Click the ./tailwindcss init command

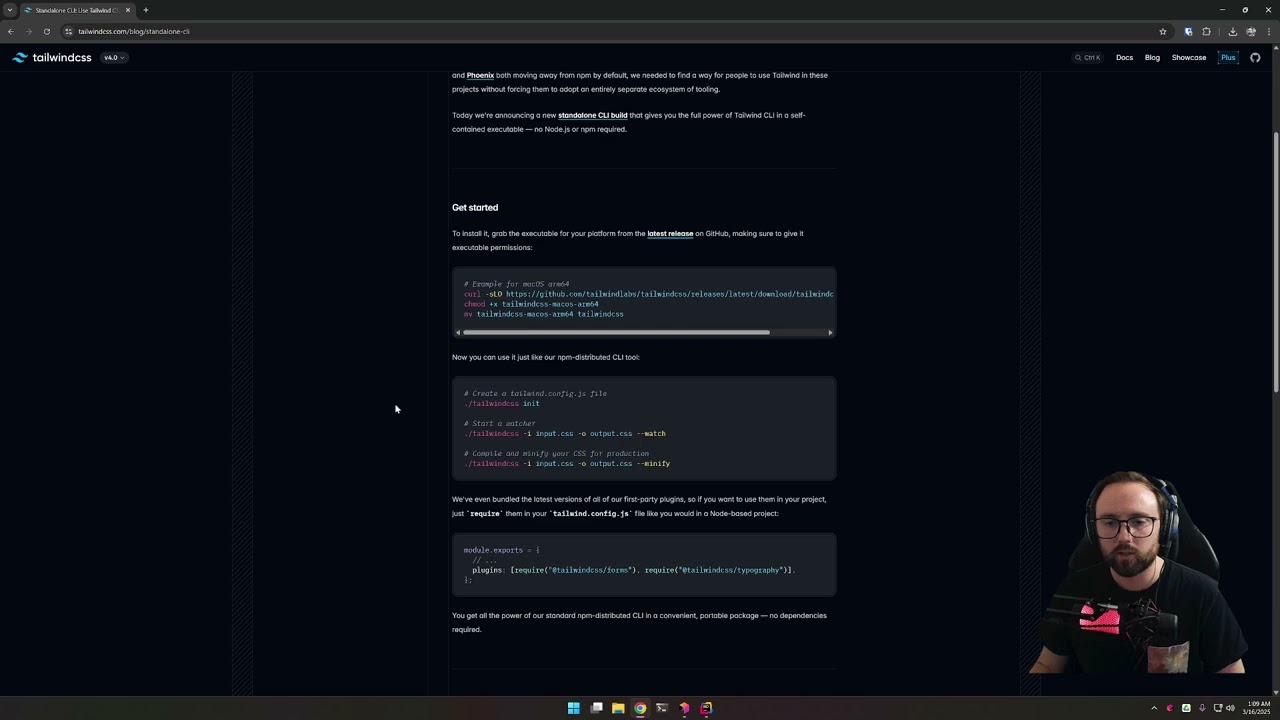(x=501, y=403)
